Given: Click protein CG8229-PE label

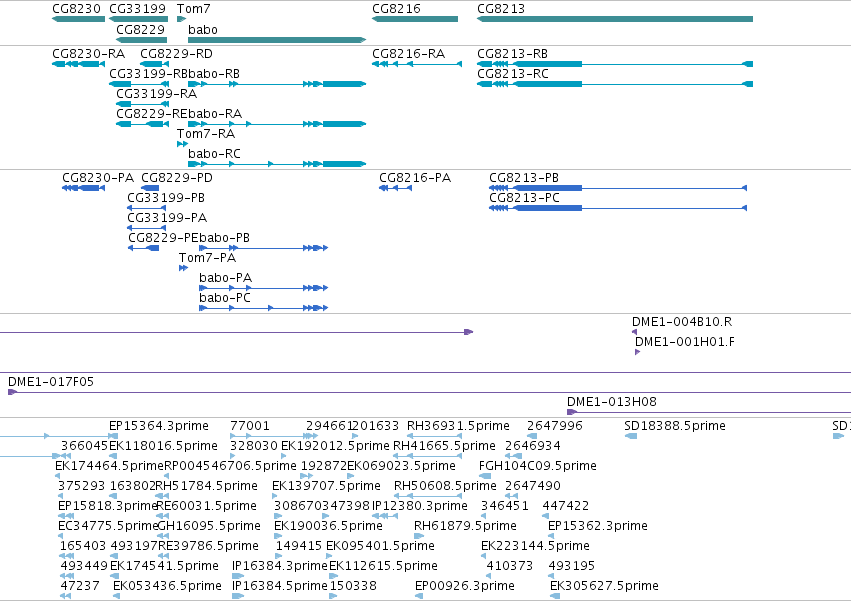Looking at the screenshot, I should point(163,238).
